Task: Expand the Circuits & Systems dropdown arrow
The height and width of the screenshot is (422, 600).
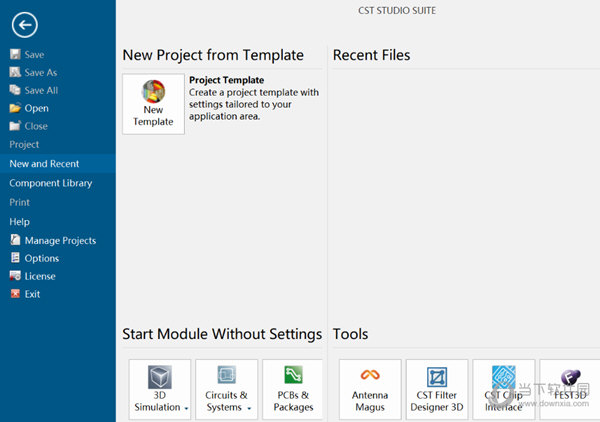Action: pyautogui.click(x=249, y=409)
